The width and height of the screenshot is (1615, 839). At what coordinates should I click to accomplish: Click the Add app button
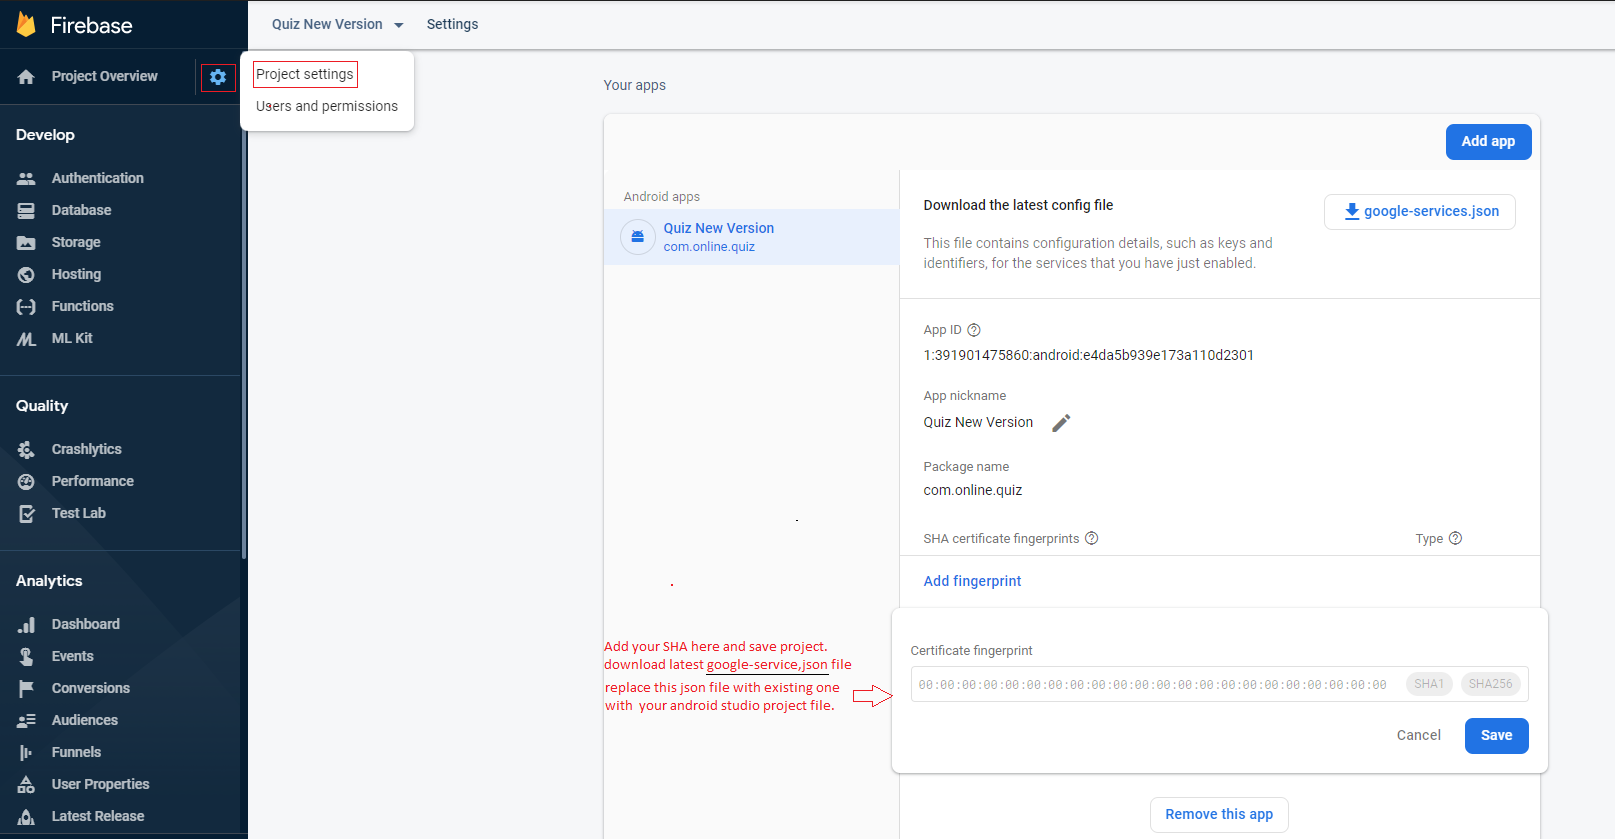pos(1488,141)
